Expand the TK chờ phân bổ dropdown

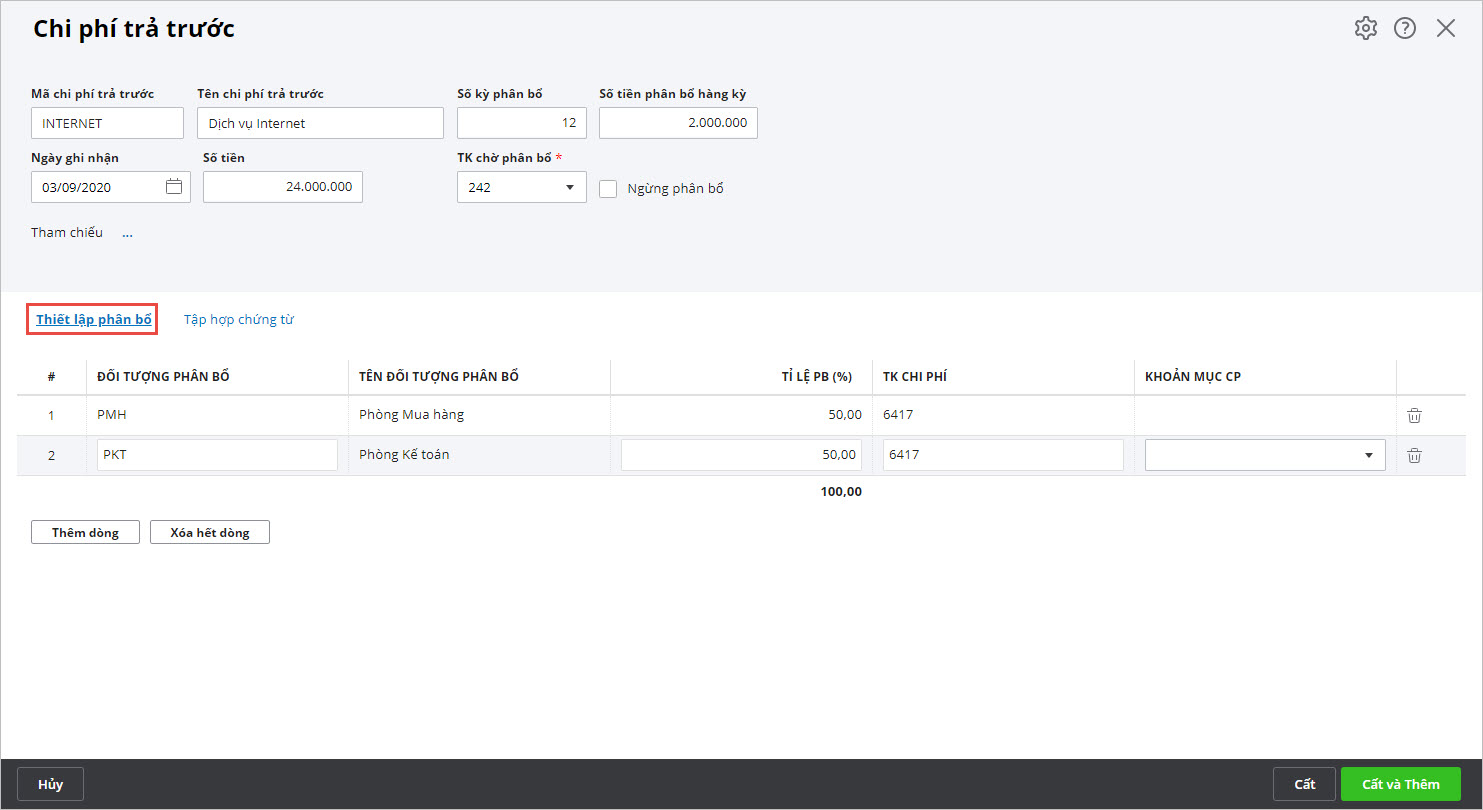(569, 187)
